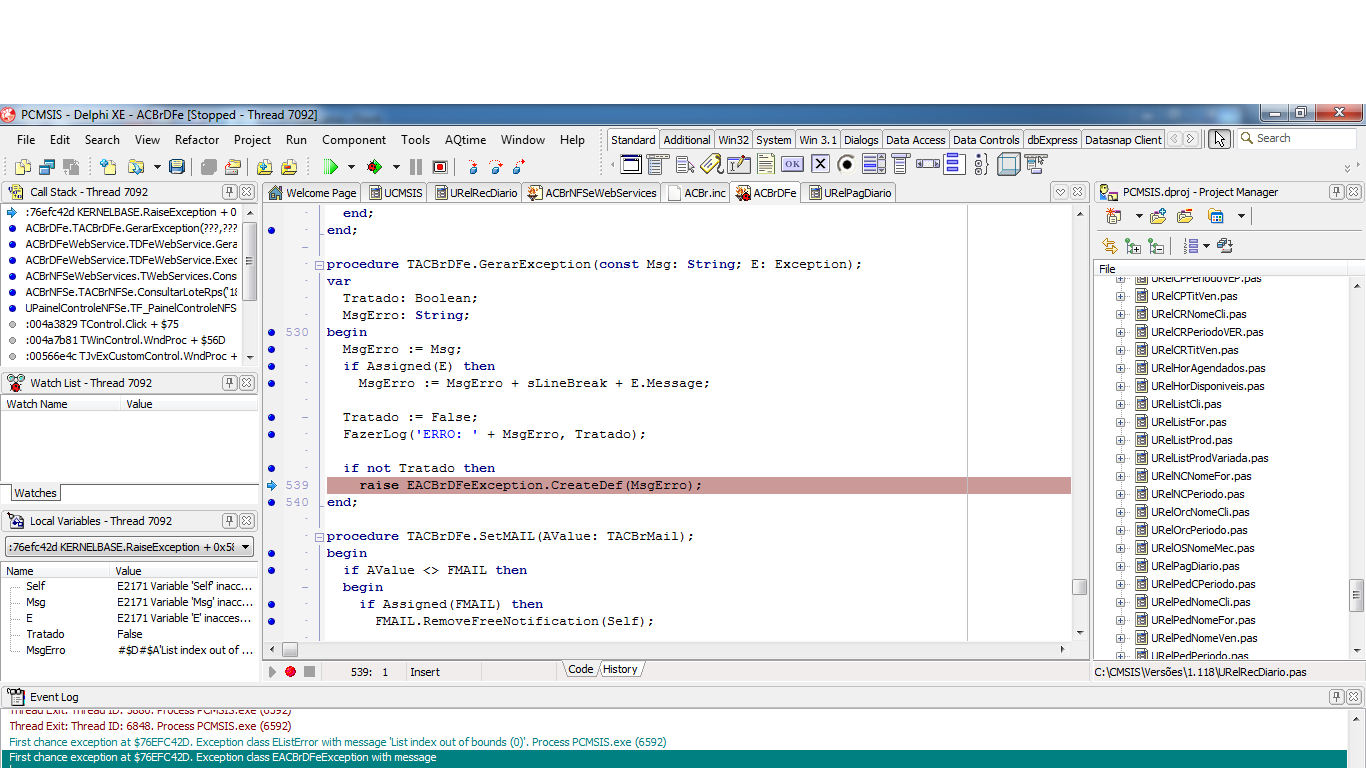
Task: Pin the Call Stack panel
Action: pos(230,192)
